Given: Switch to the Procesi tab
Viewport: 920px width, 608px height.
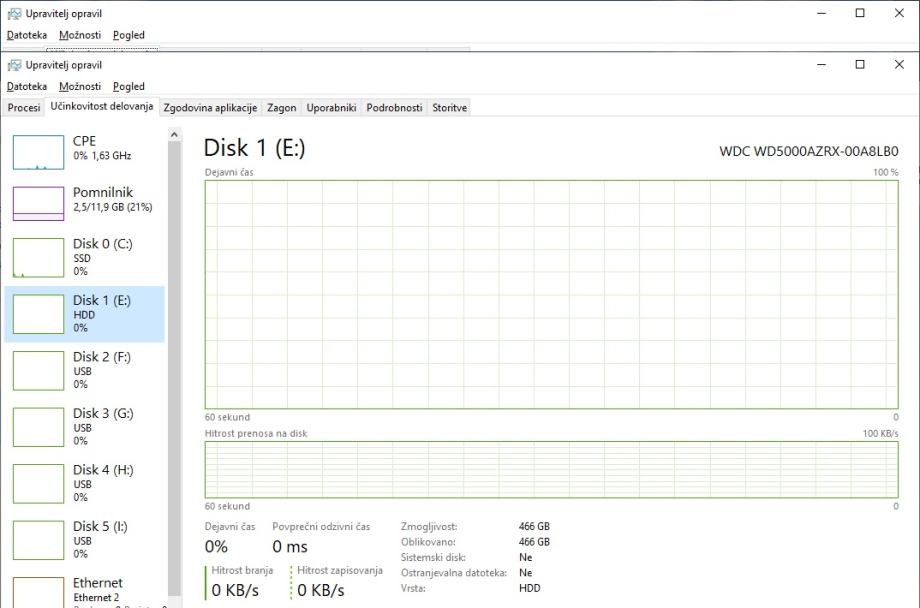Looking at the screenshot, I should [24, 108].
